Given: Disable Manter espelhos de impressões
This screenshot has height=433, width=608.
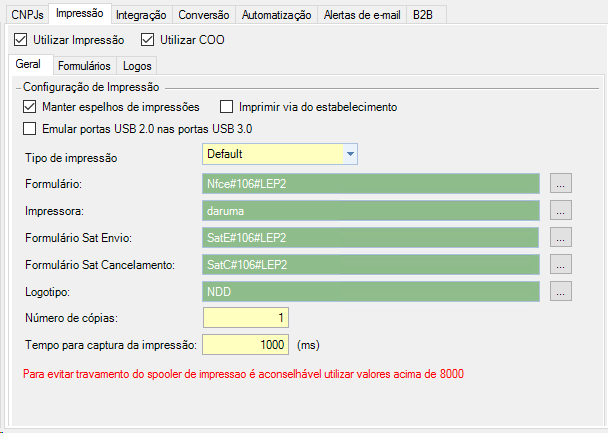Looking at the screenshot, I should coord(29,107).
